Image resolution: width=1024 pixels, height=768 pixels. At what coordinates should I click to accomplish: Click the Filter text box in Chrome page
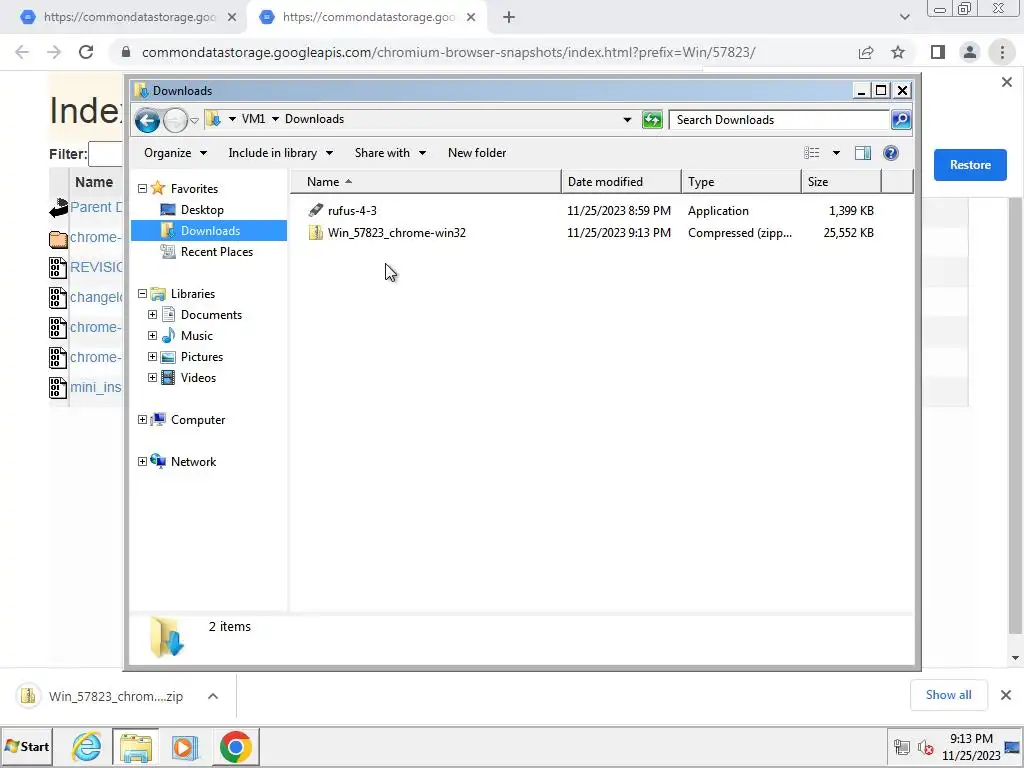(x=105, y=154)
